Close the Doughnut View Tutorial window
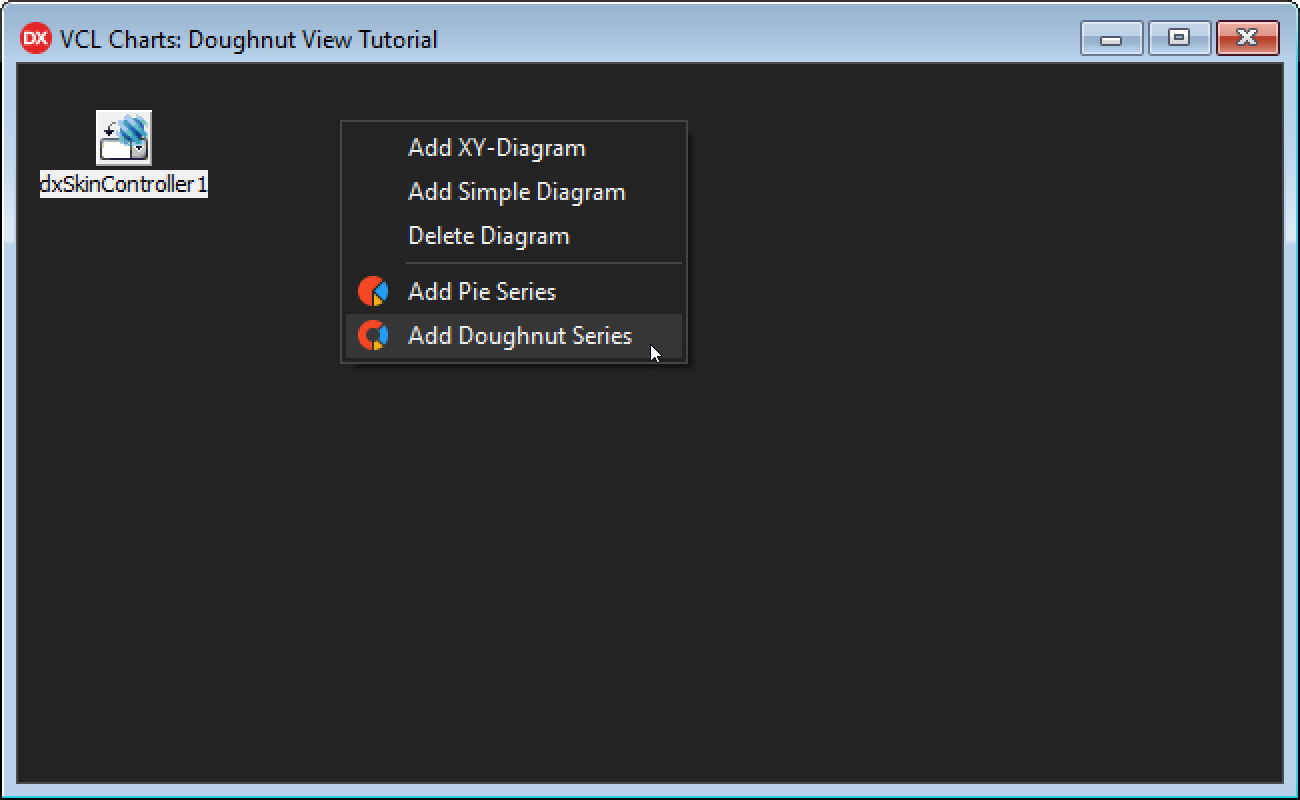 coord(1247,39)
